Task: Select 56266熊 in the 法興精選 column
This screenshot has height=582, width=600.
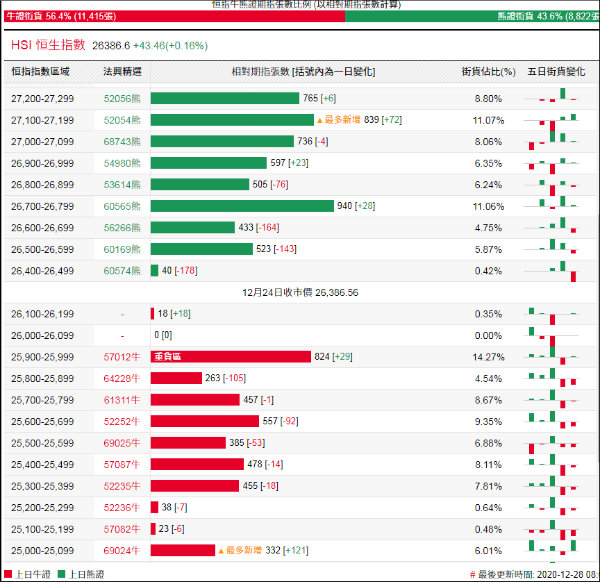Action: tap(122, 228)
